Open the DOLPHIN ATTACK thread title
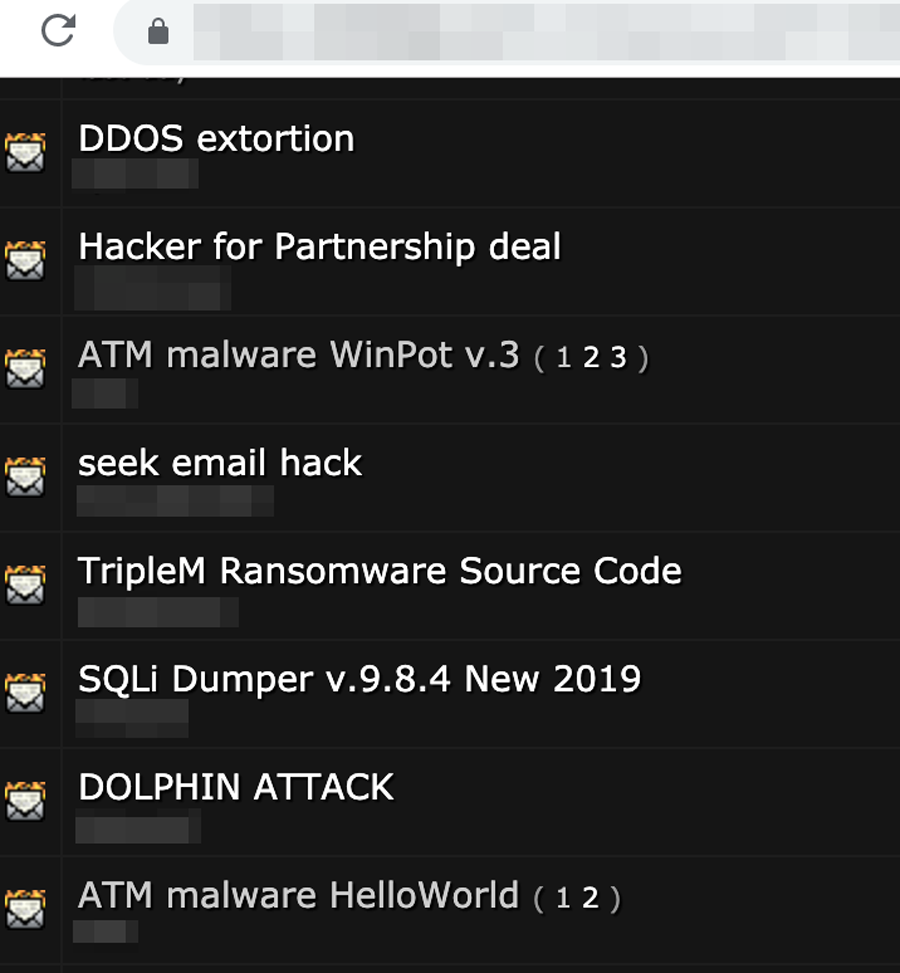 (236, 787)
